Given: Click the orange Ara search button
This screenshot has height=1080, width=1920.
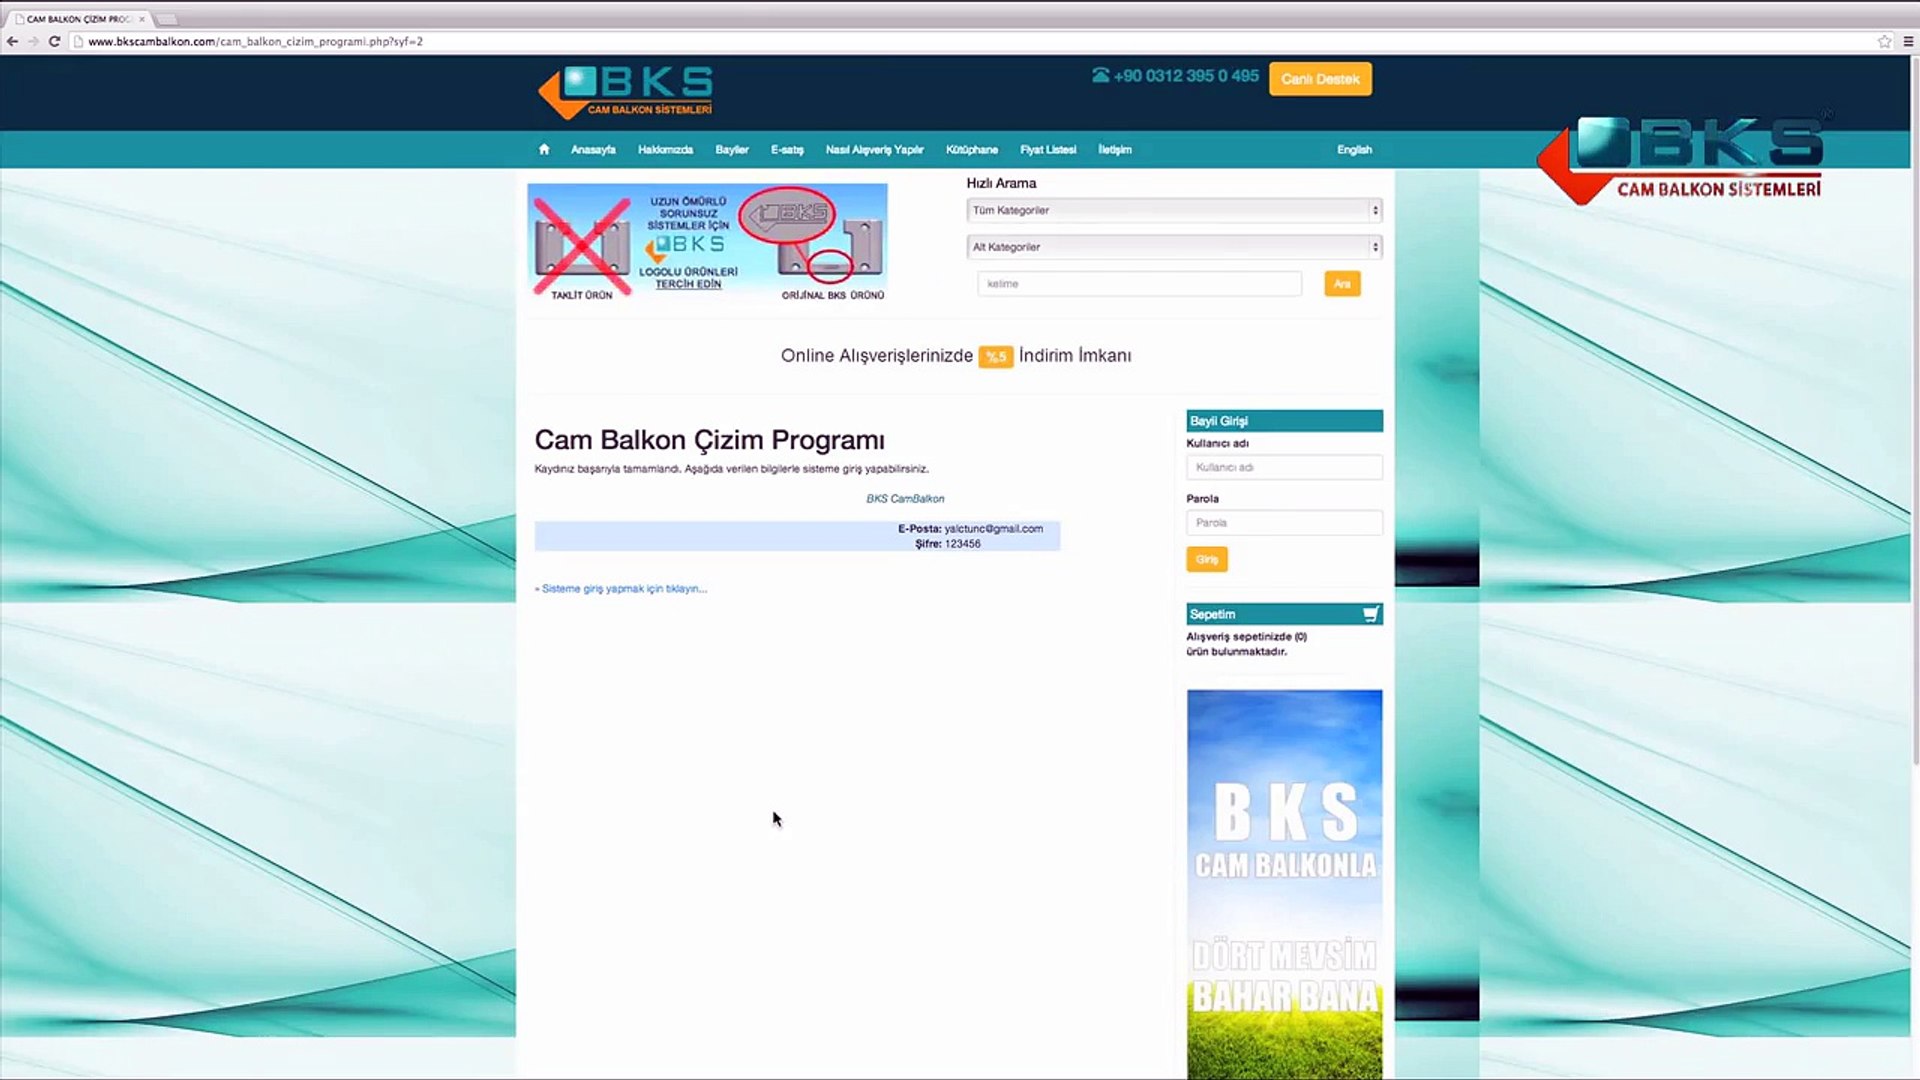Looking at the screenshot, I should coord(1341,284).
